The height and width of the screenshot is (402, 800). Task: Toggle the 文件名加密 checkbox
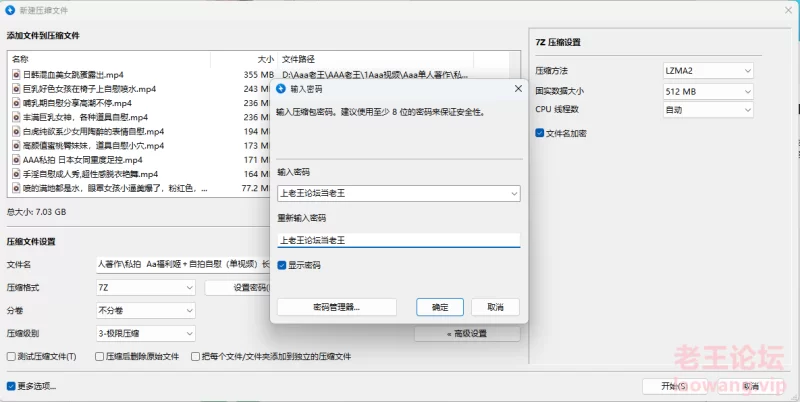click(x=540, y=133)
